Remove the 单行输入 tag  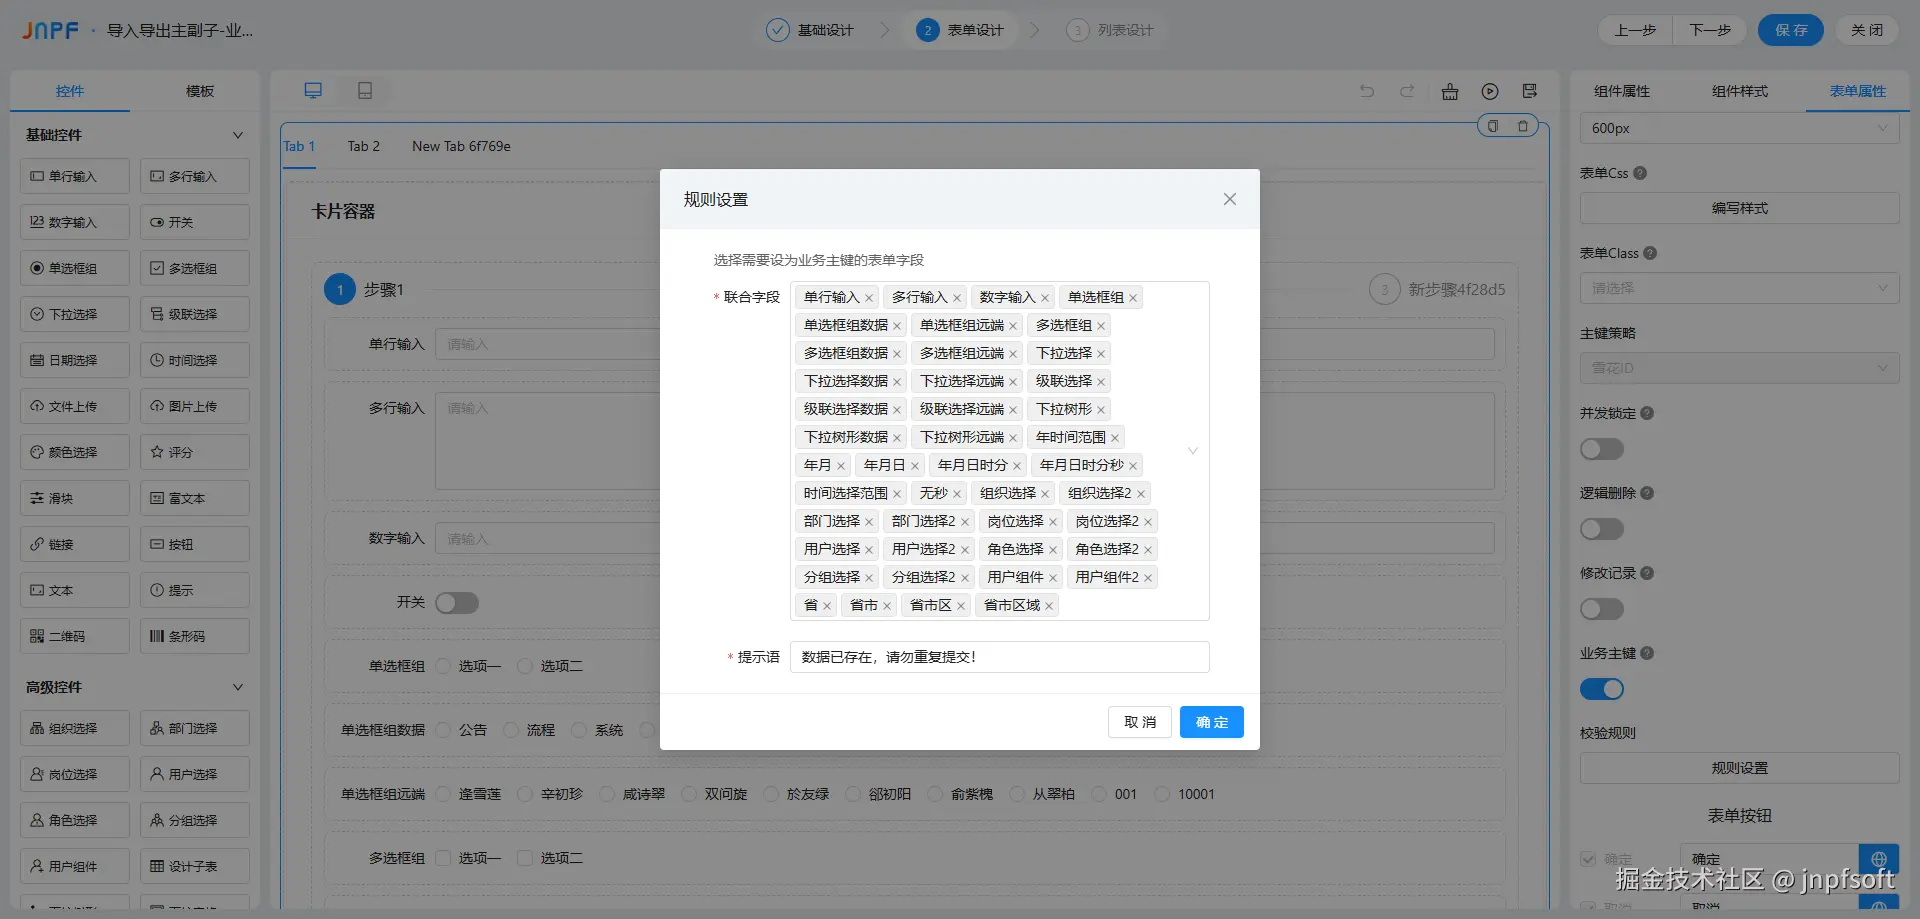pyautogui.click(x=869, y=298)
